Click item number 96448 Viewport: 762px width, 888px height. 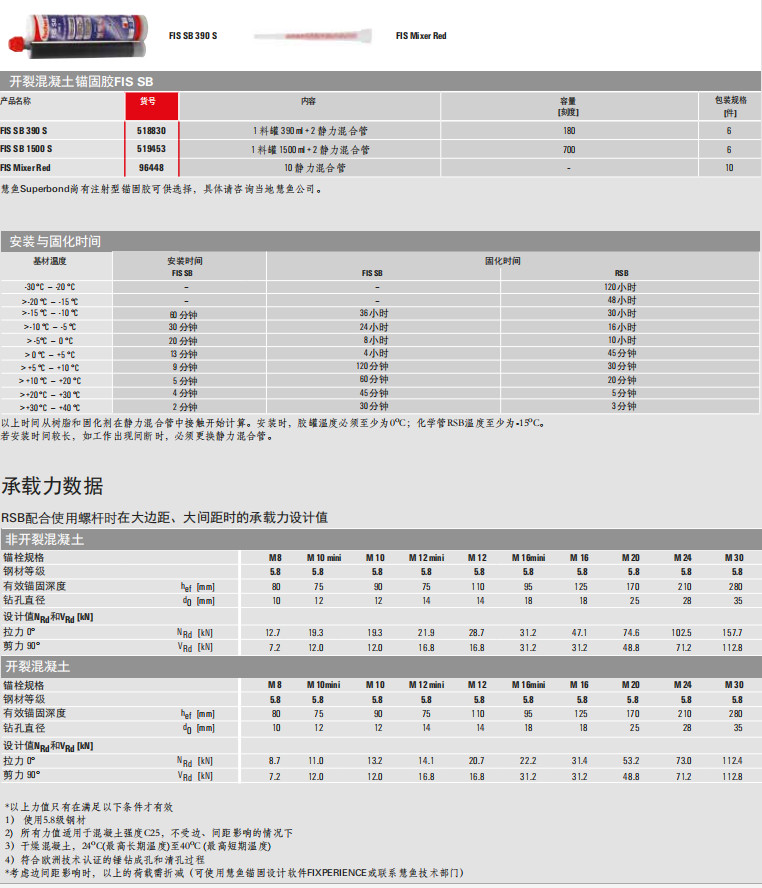[151, 168]
